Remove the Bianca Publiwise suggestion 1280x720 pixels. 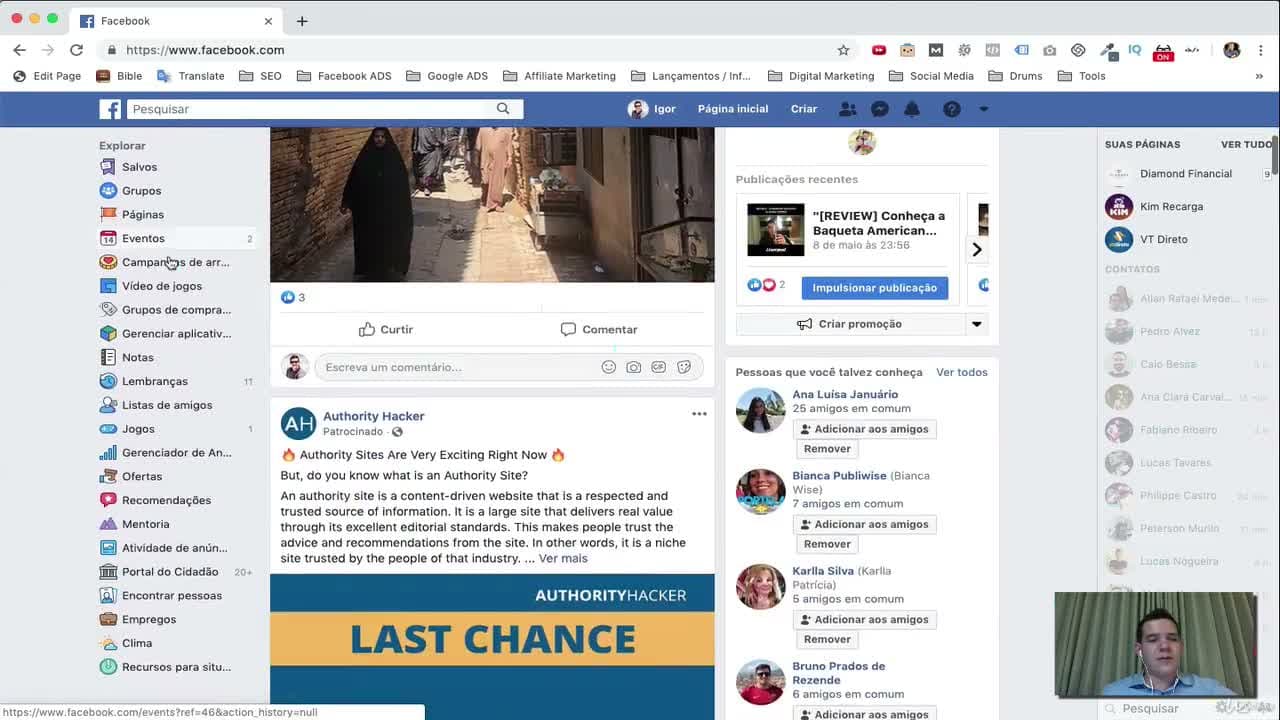pyautogui.click(x=827, y=544)
